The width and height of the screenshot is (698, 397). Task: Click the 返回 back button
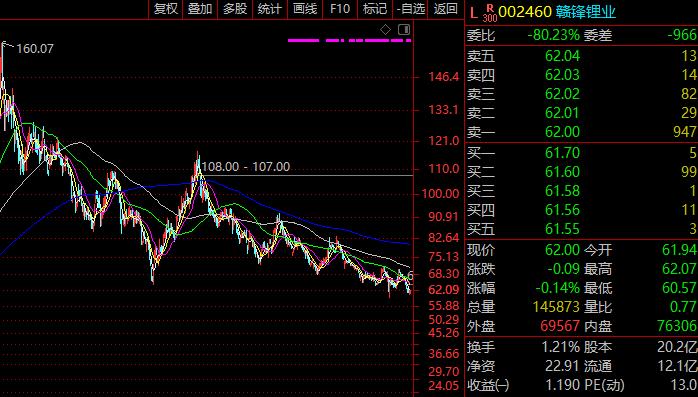point(445,9)
